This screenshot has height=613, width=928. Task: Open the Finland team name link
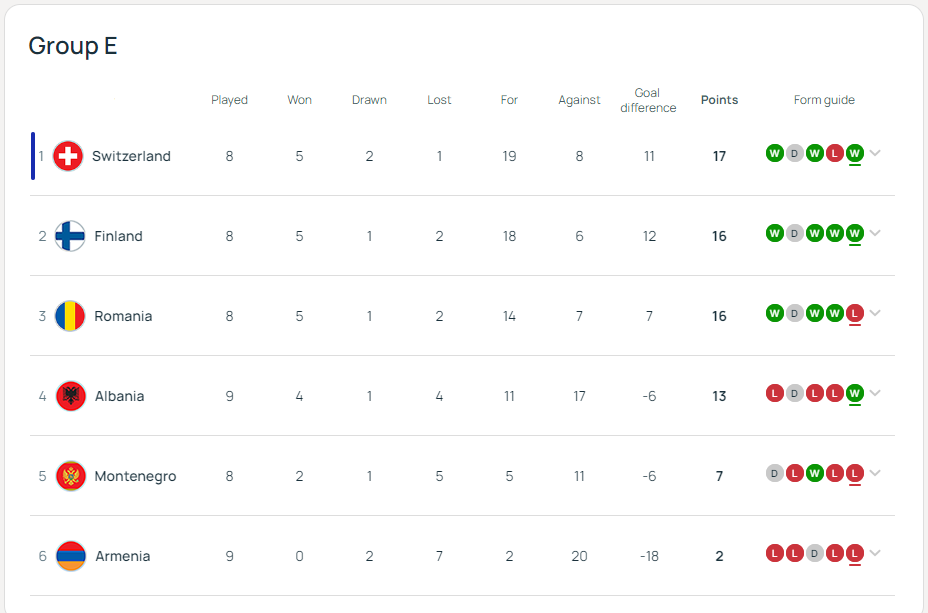click(118, 236)
